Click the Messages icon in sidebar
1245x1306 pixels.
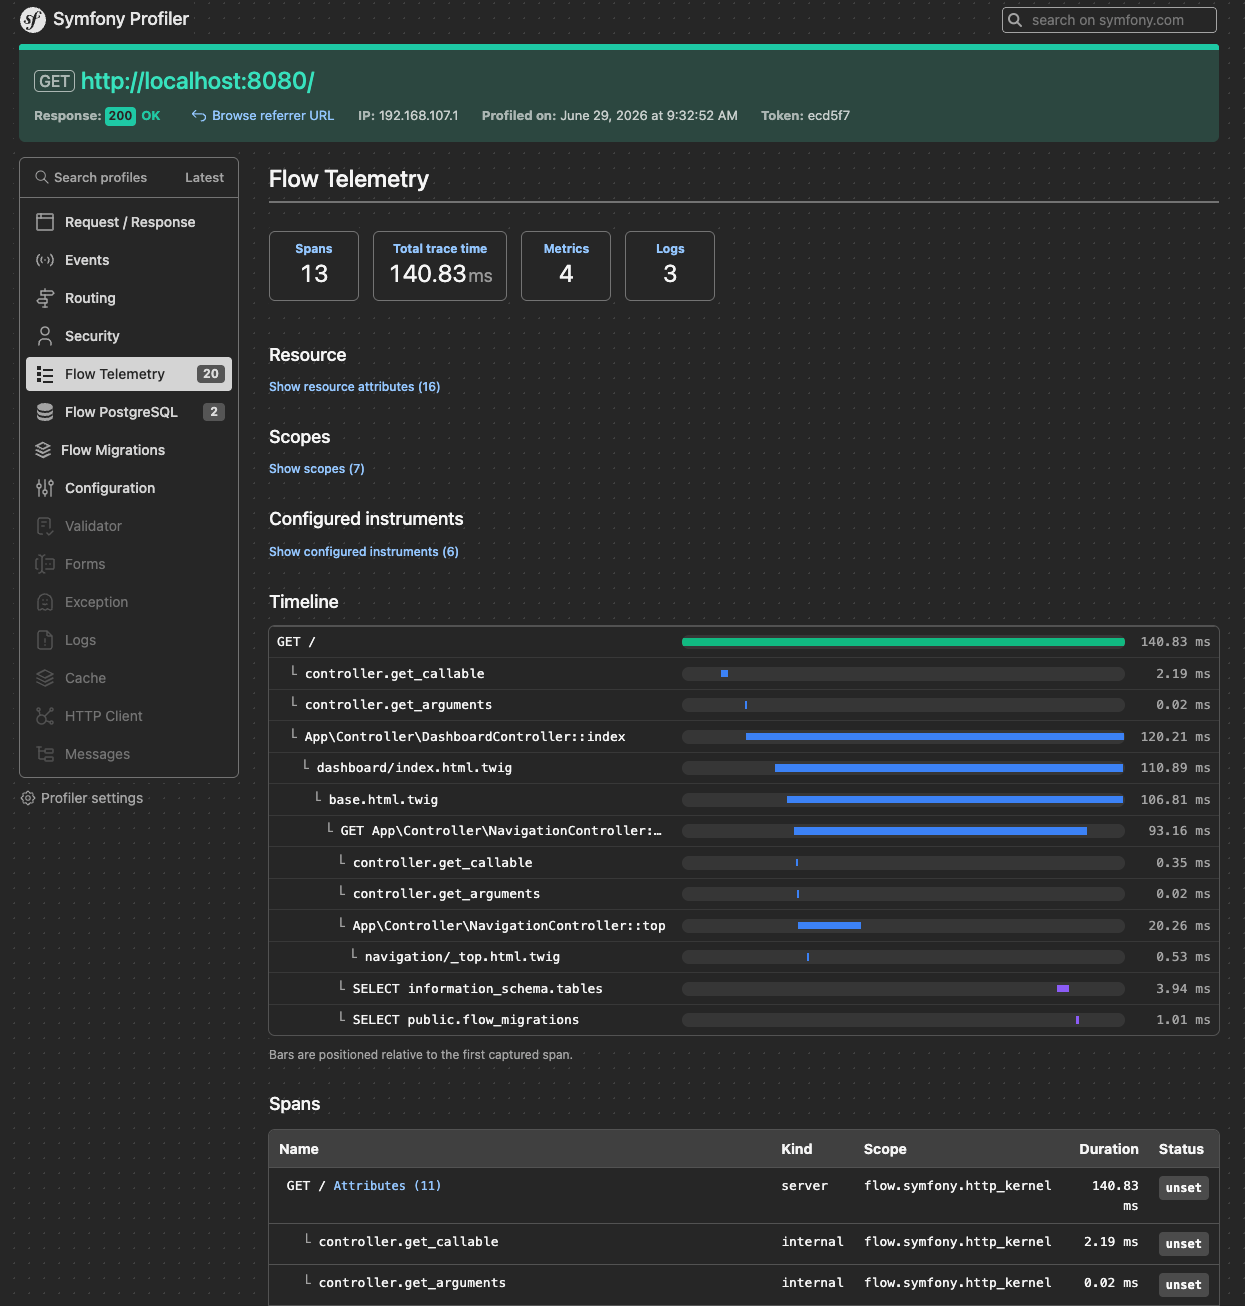[x=45, y=754]
